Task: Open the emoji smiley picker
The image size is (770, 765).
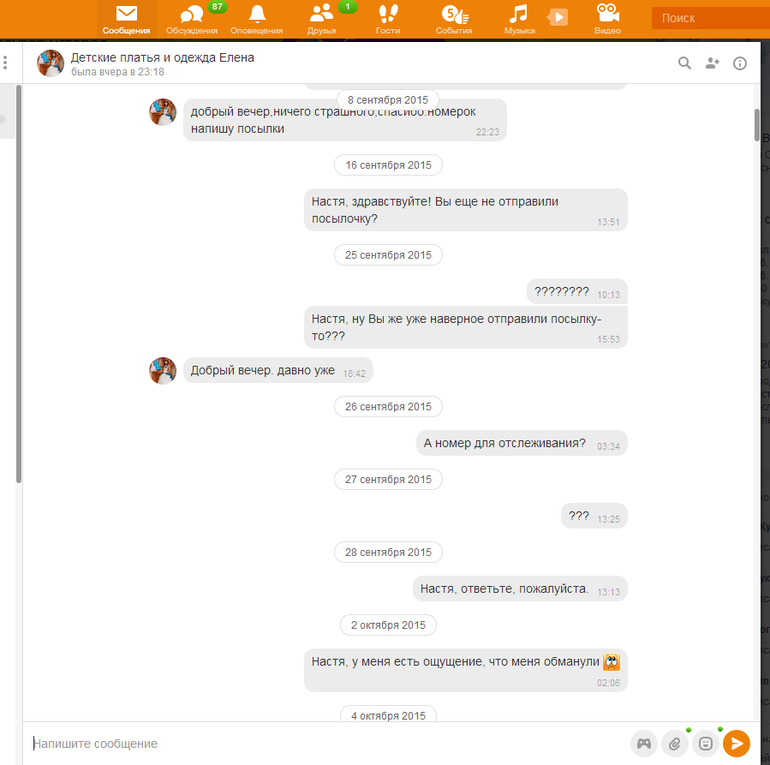Action: 706,743
